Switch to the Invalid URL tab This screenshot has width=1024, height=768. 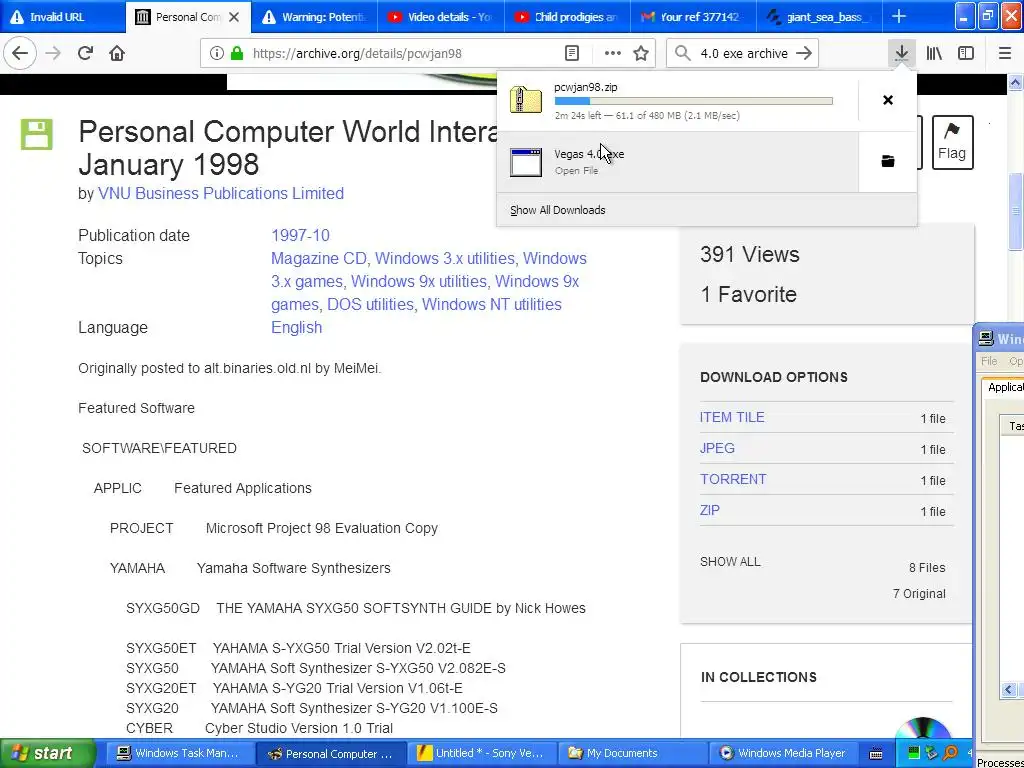(x=63, y=17)
